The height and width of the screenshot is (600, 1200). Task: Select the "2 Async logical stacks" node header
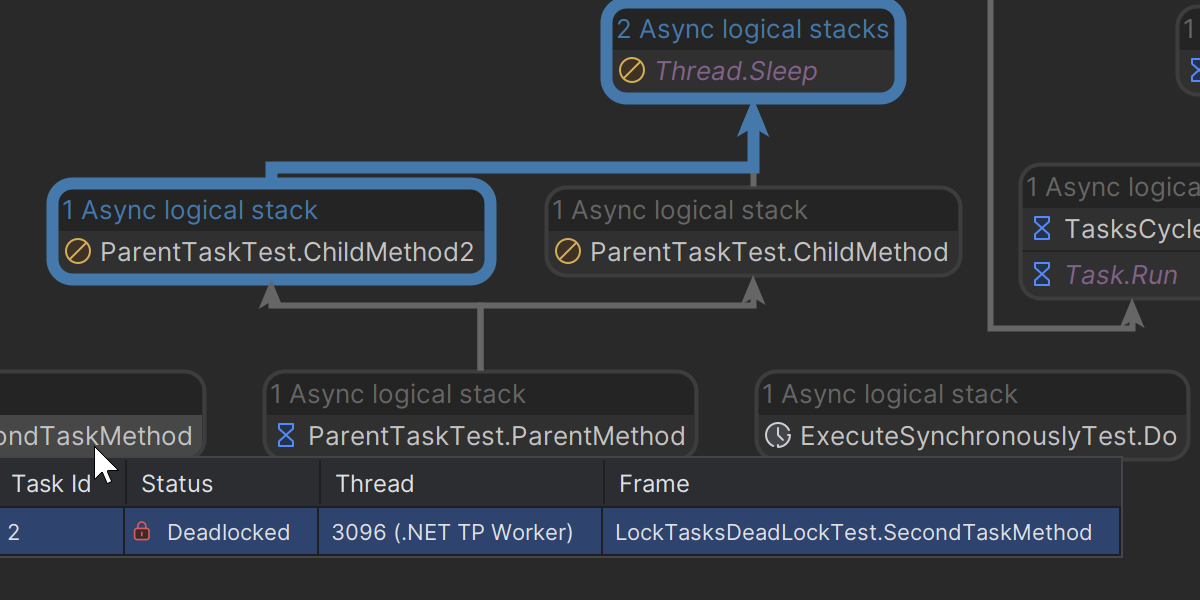pyautogui.click(x=752, y=29)
